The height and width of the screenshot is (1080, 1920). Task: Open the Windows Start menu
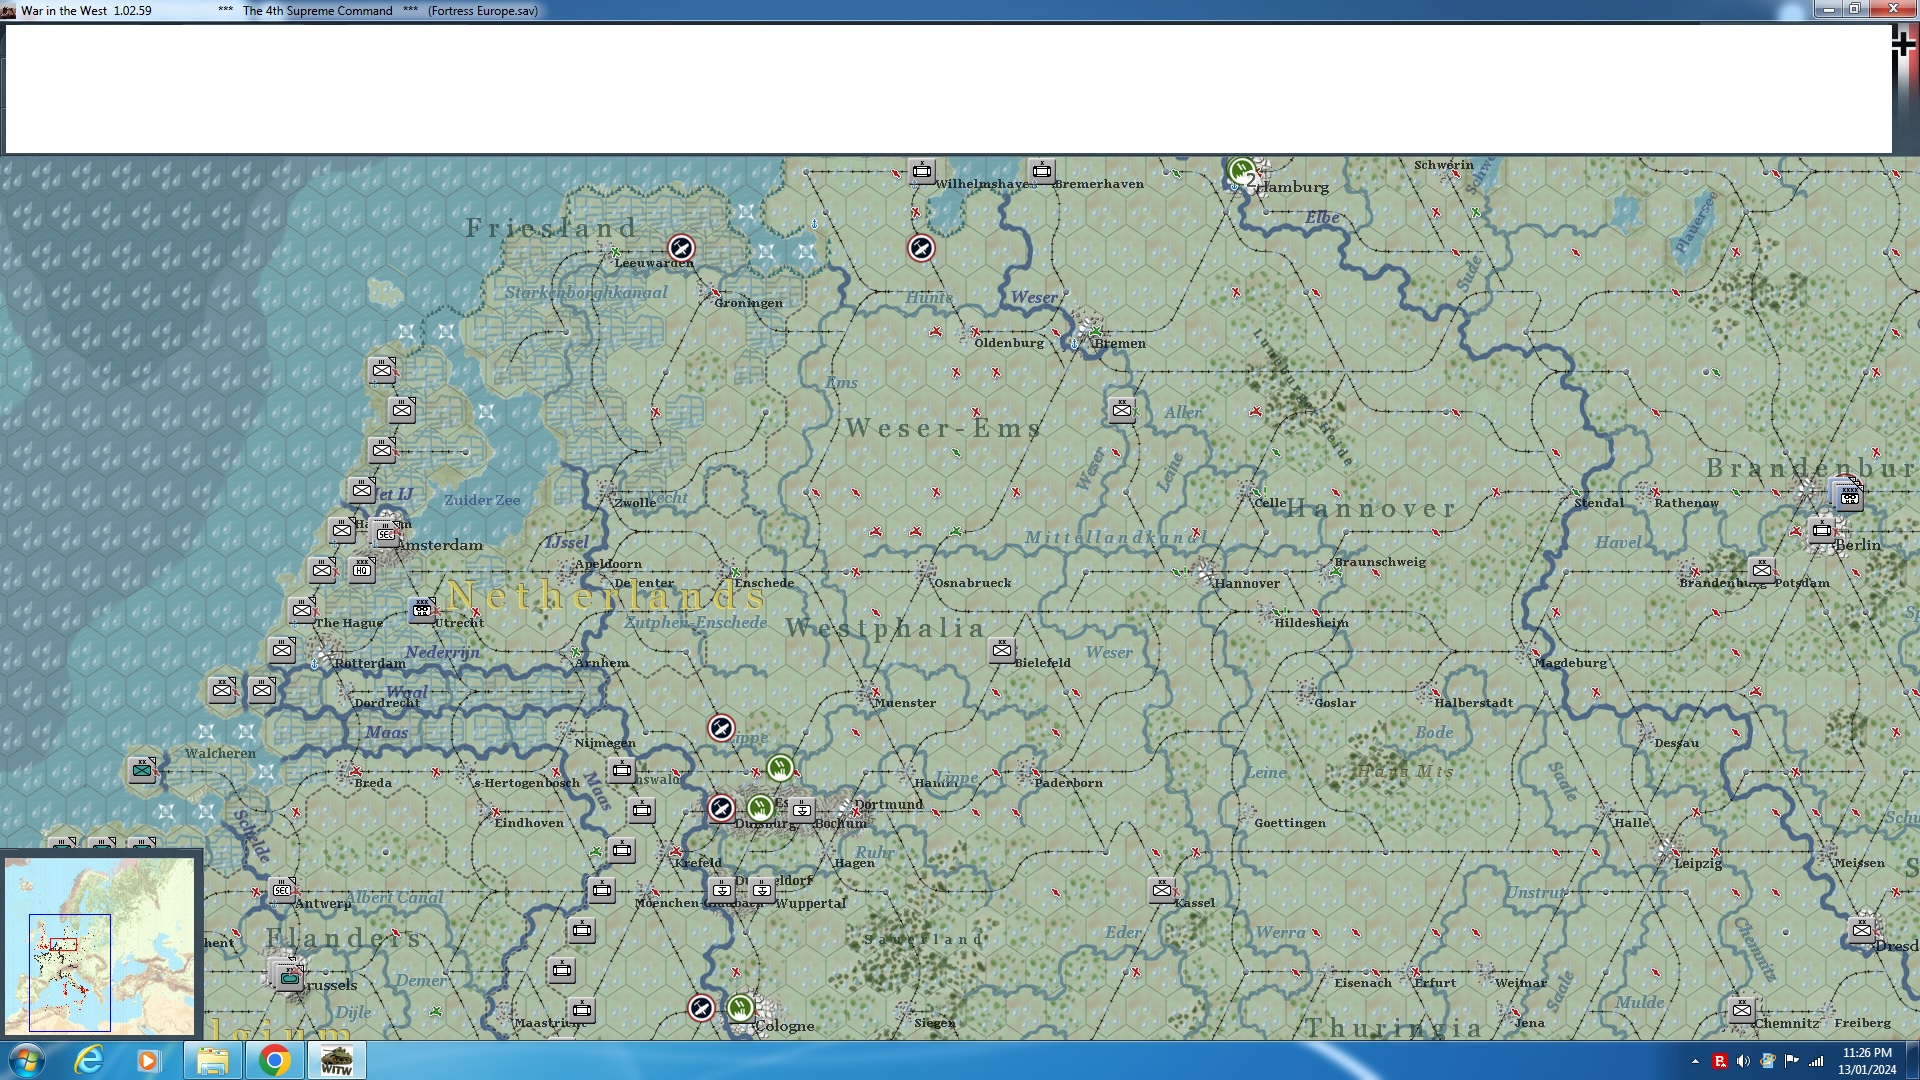click(27, 1060)
